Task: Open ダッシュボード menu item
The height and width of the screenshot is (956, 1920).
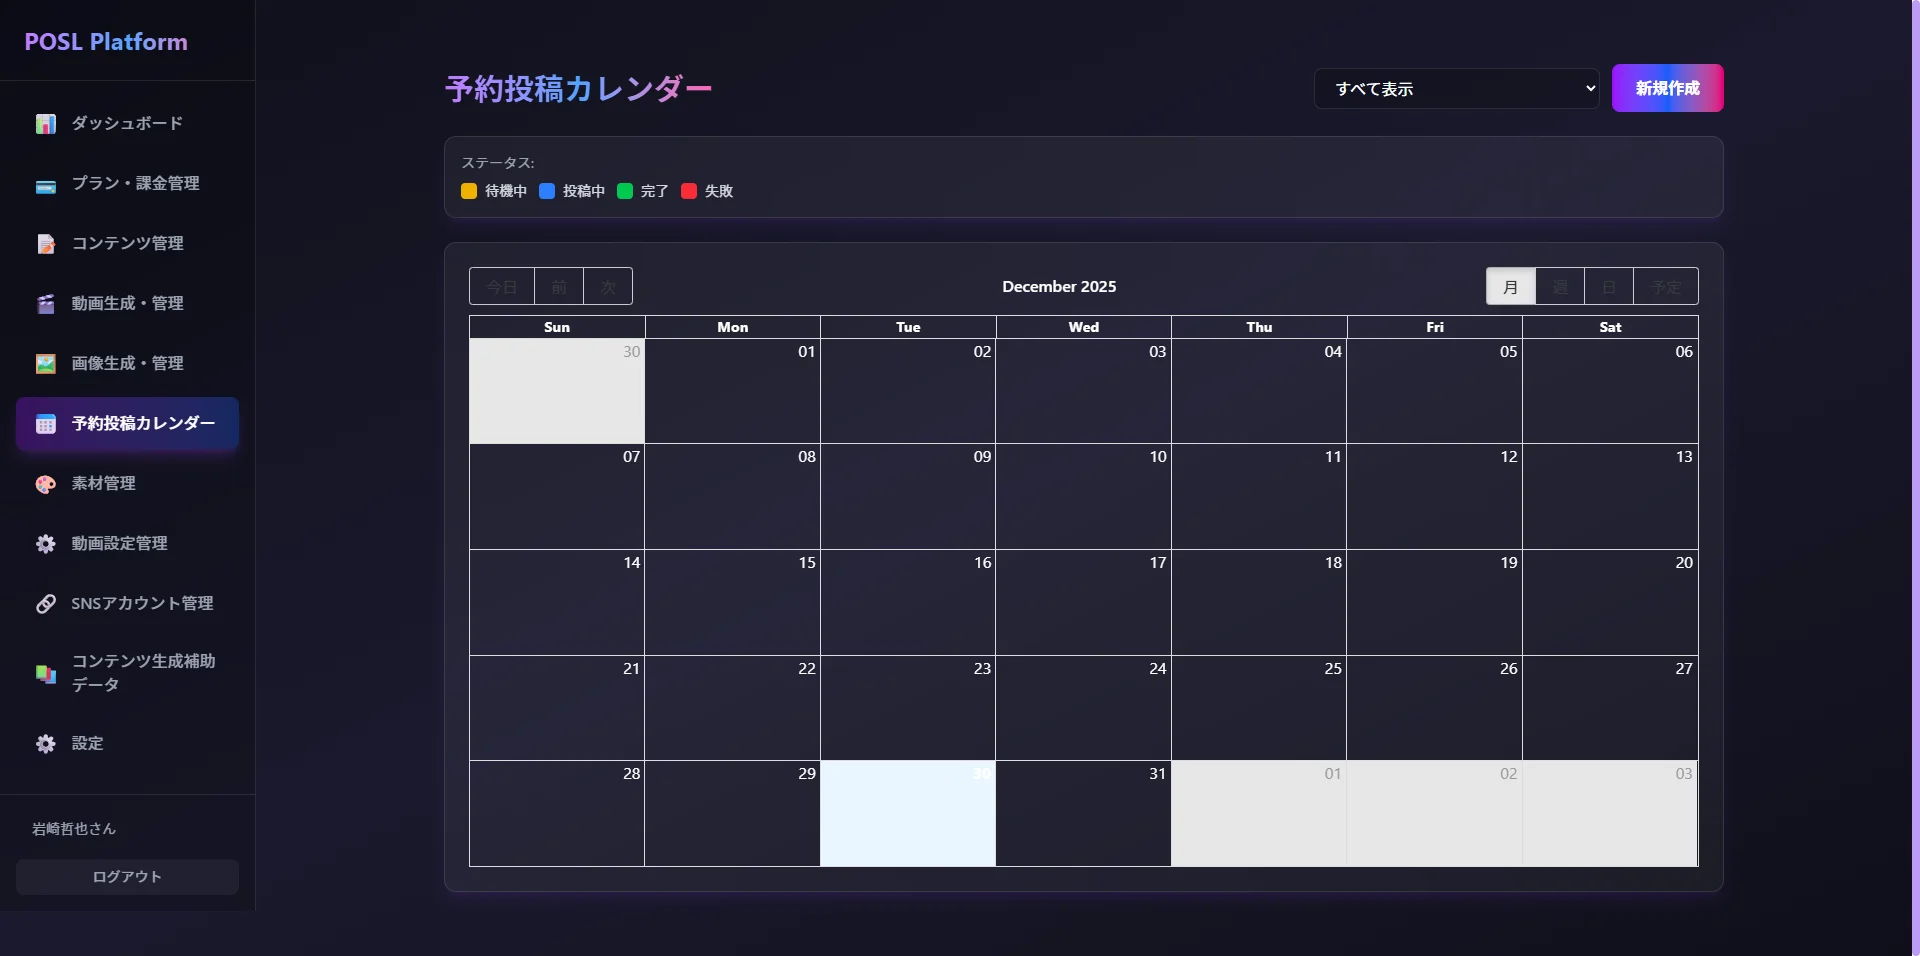Action: click(127, 123)
